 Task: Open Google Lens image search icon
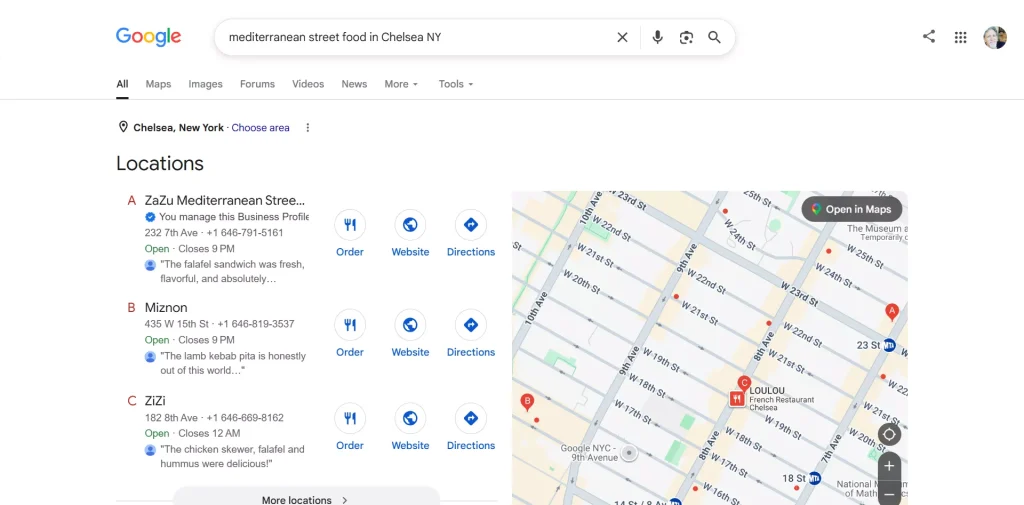(686, 37)
